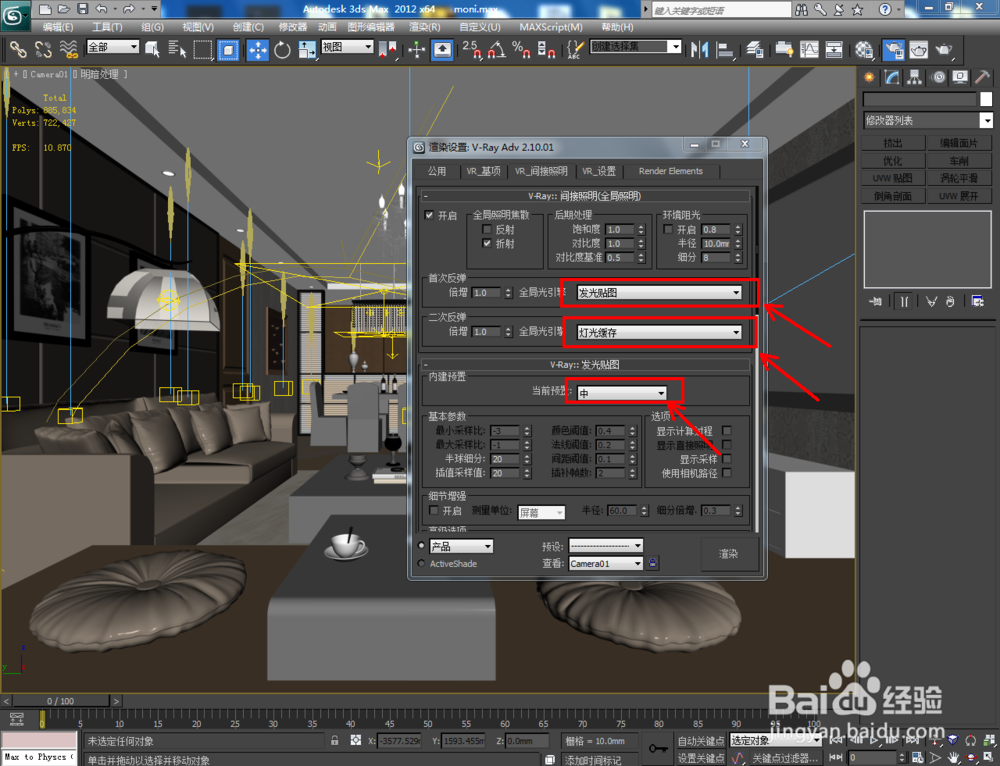Open the Curve Editor icon
The image size is (1000, 766).
pyautogui.click(x=809, y=50)
